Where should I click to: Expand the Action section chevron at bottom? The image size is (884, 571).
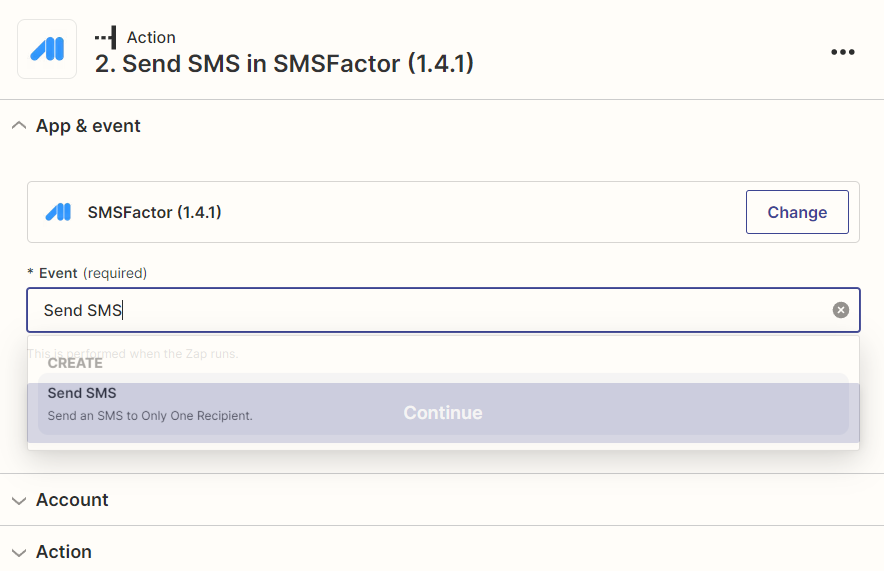pos(19,552)
